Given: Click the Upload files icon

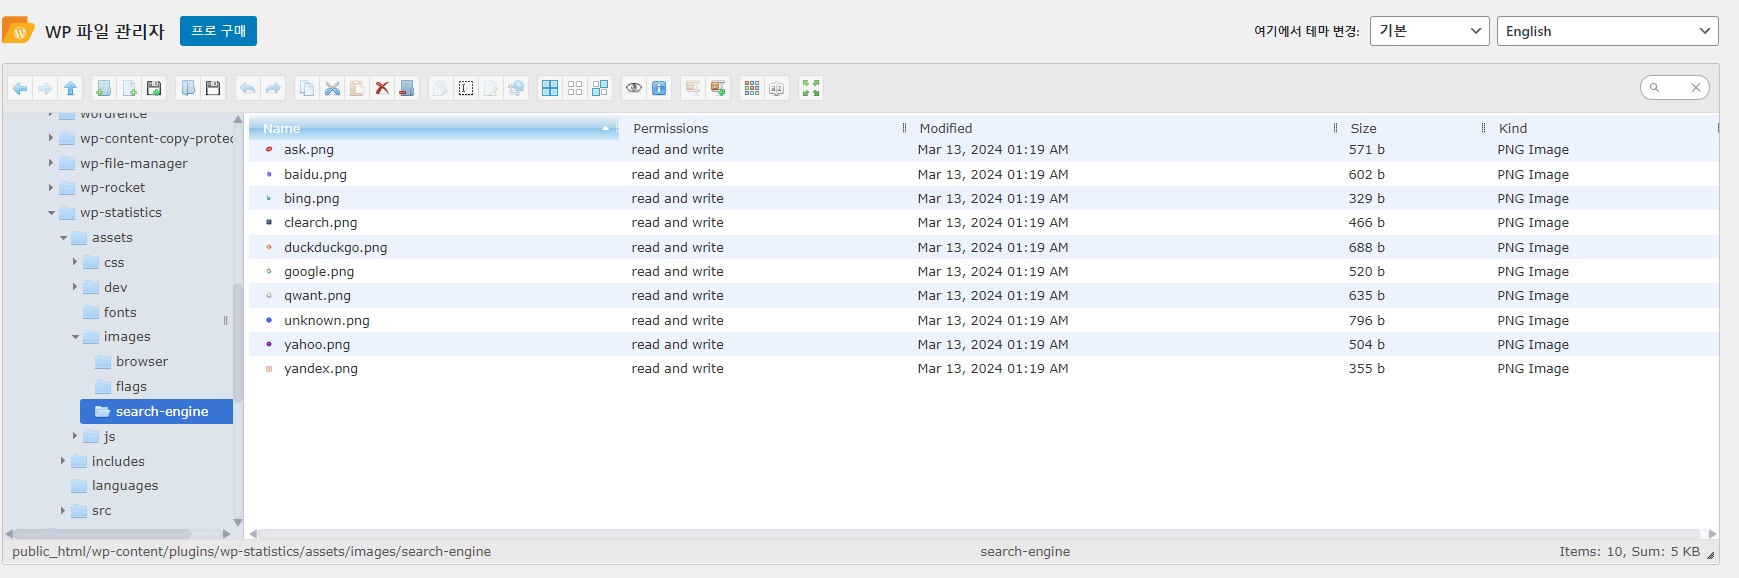Looking at the screenshot, I should point(154,88).
